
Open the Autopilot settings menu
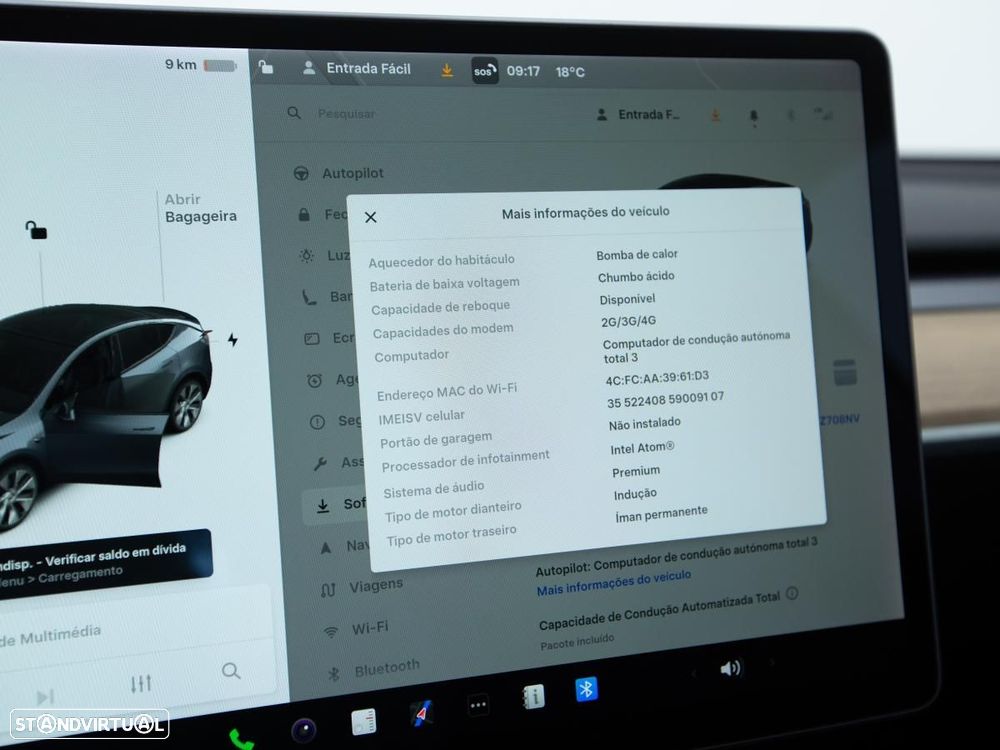tap(339, 173)
